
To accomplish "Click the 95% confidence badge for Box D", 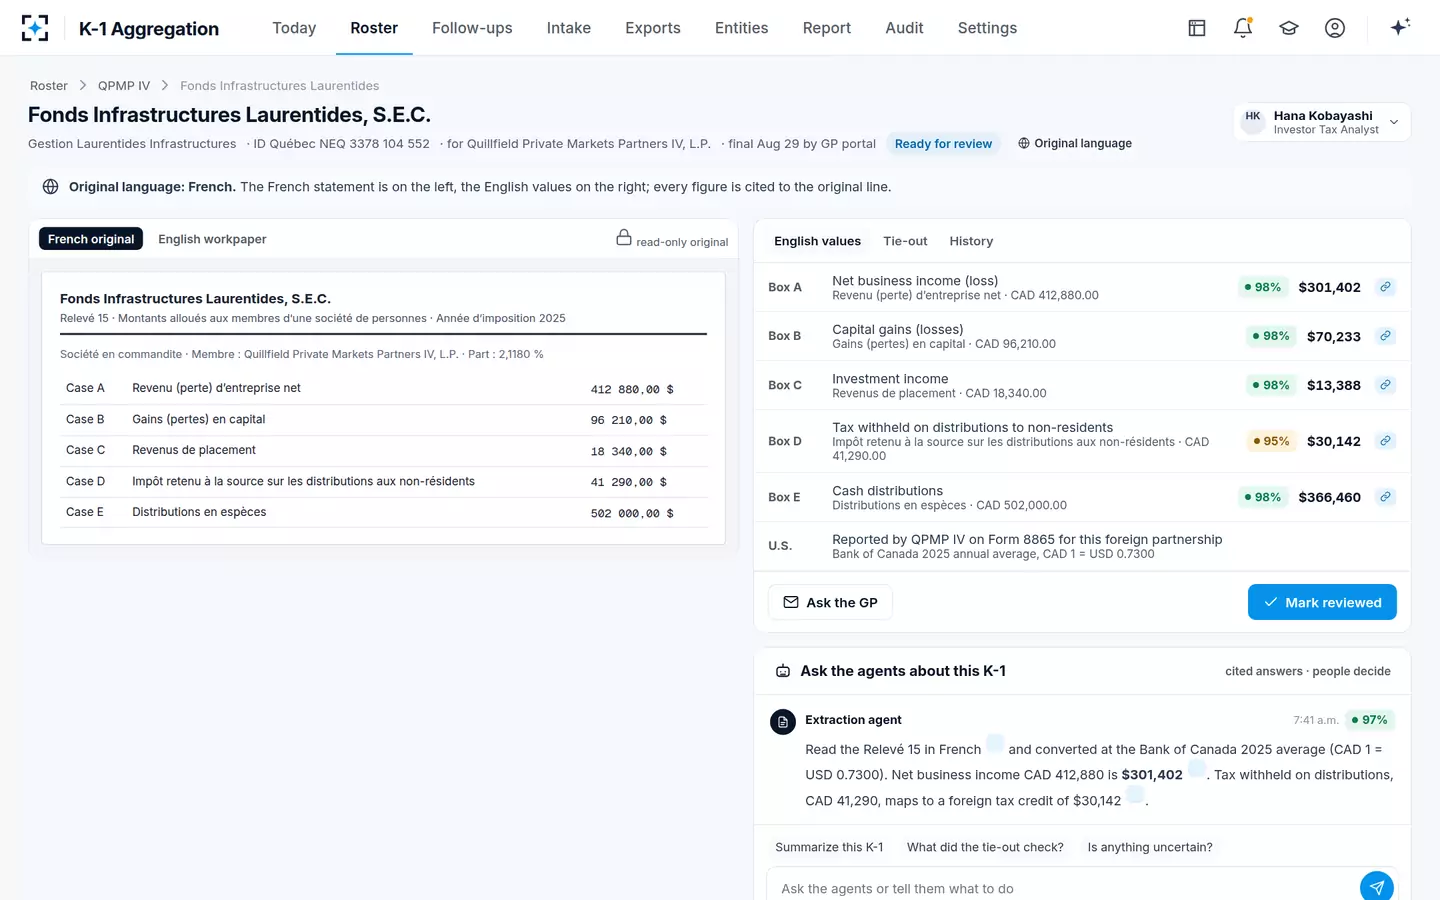I will 1271,441.
